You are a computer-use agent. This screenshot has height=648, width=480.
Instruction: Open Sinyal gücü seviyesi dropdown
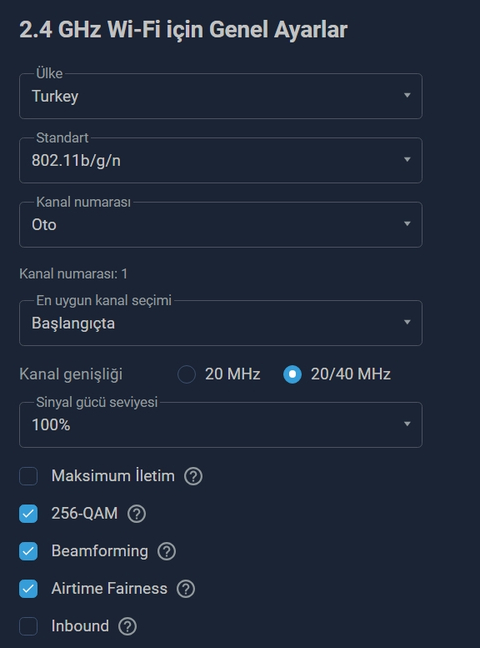221,424
